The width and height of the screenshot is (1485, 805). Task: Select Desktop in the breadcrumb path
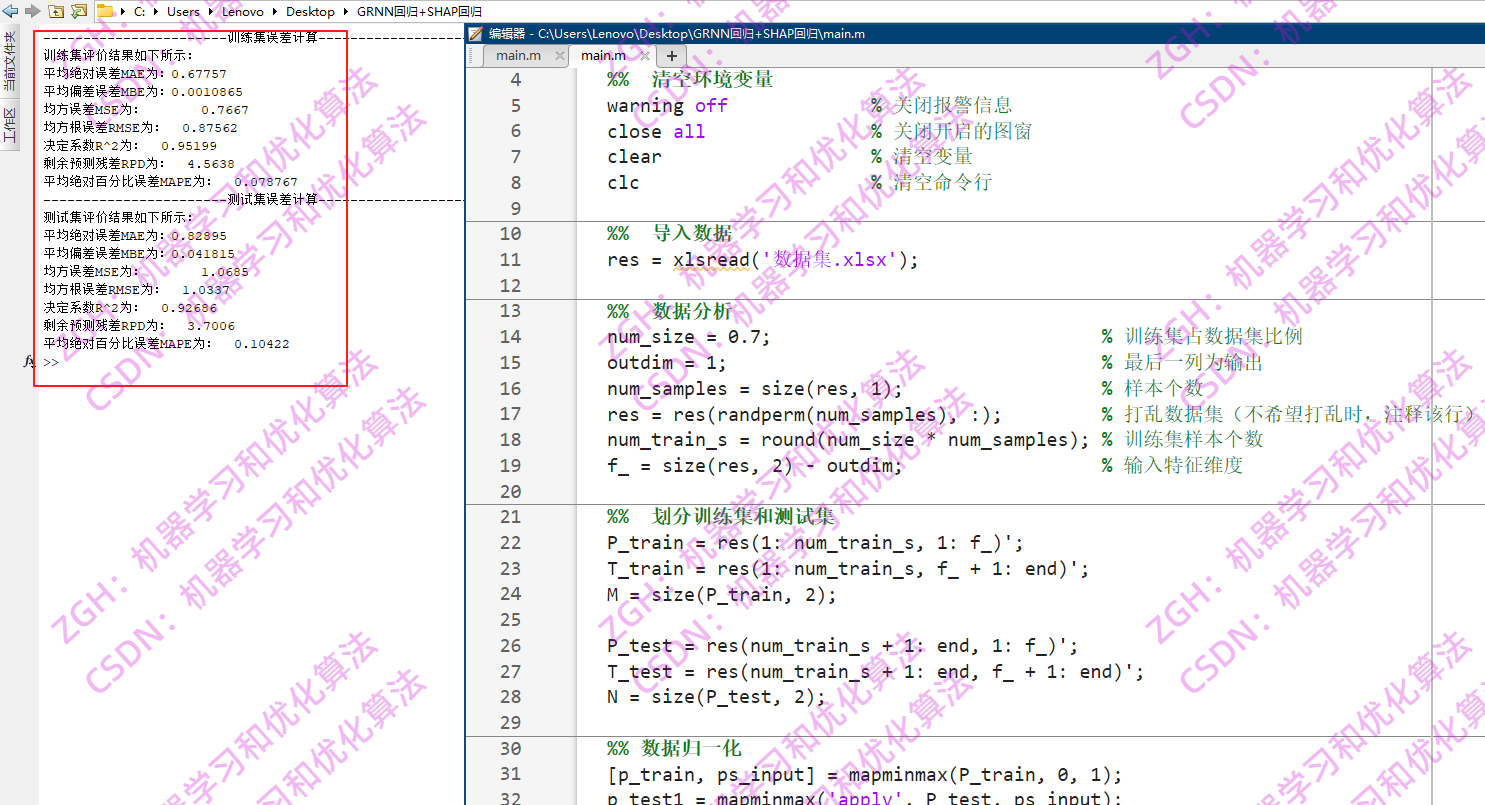310,12
